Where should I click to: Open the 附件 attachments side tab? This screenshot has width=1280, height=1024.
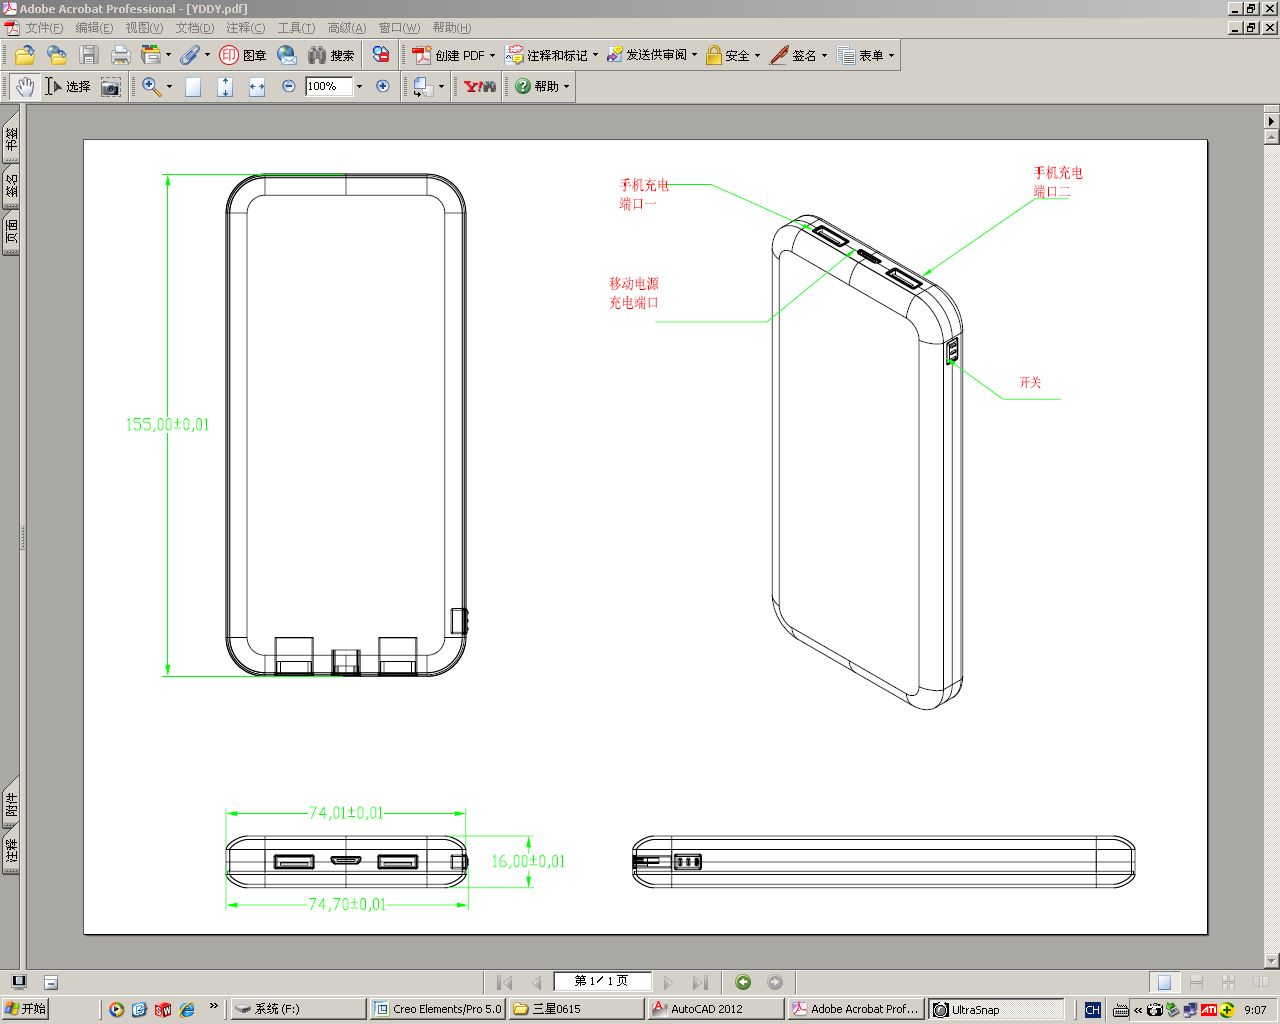[11, 804]
